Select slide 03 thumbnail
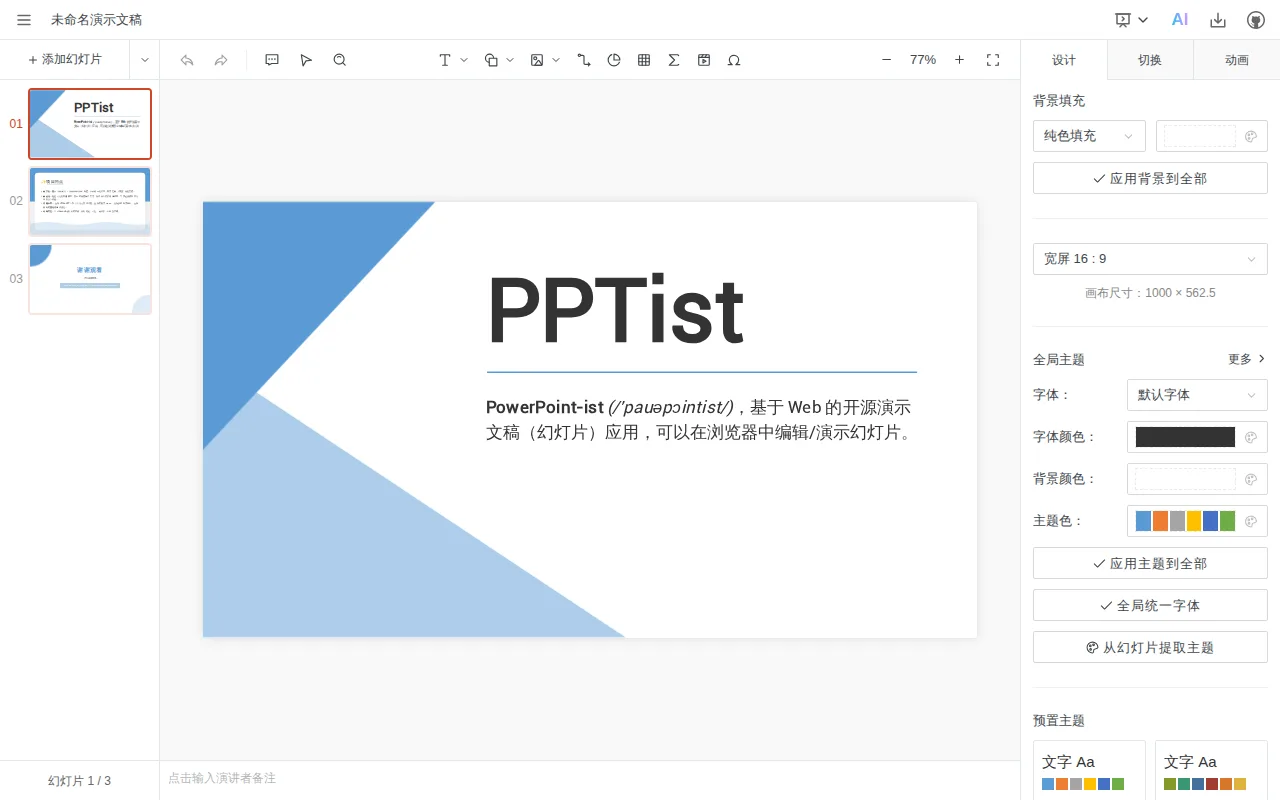 point(90,279)
